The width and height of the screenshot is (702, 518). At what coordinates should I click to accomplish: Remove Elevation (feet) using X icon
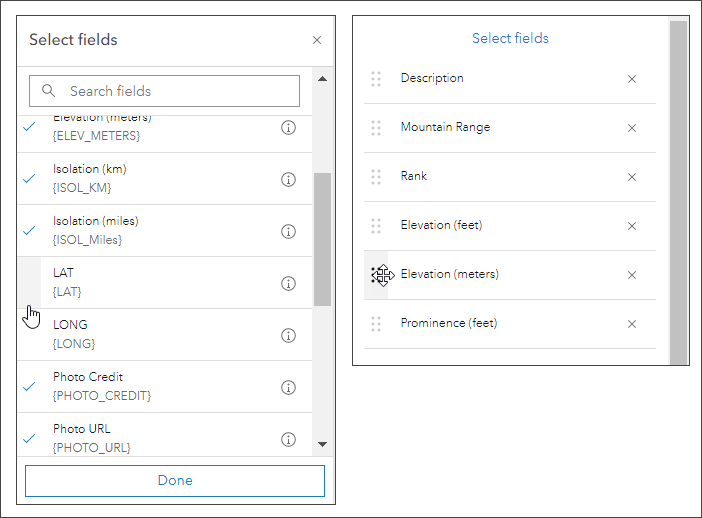tap(632, 226)
